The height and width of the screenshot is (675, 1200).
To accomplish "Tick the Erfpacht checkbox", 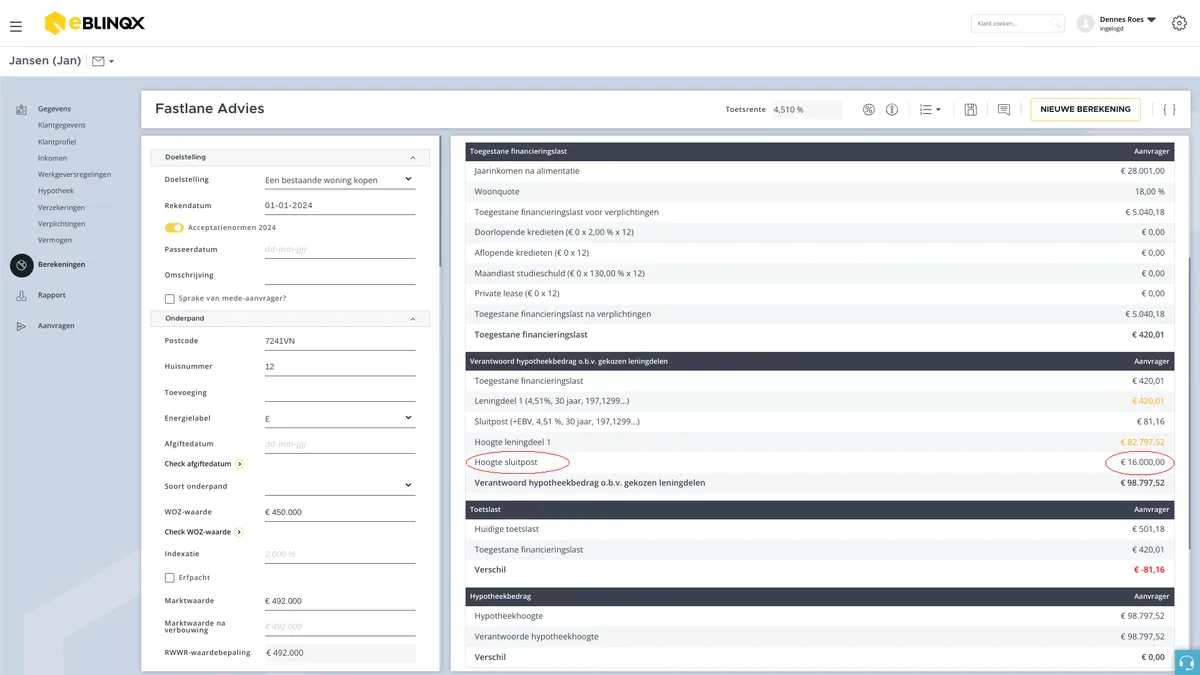I will click(x=170, y=578).
